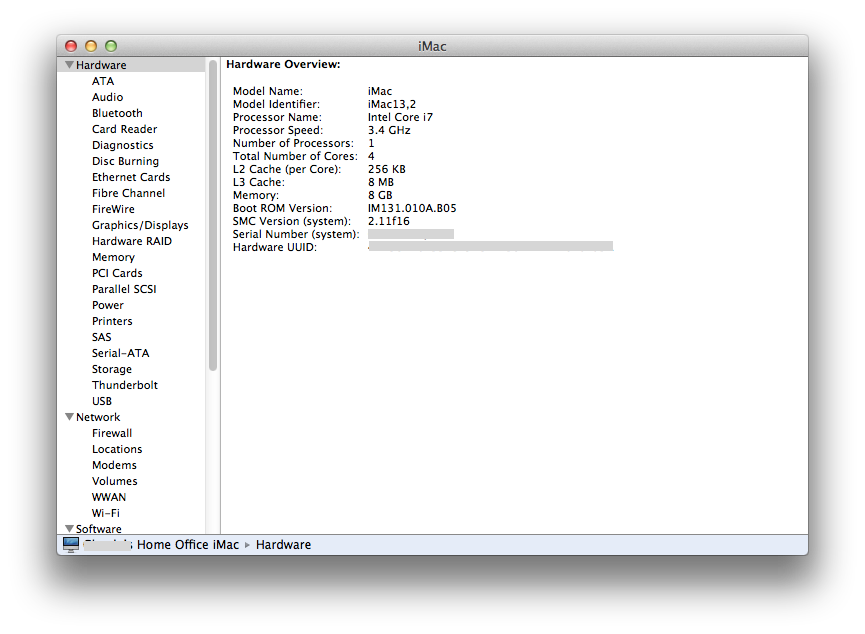Collapse the Software disclosure triangle

(x=70, y=528)
